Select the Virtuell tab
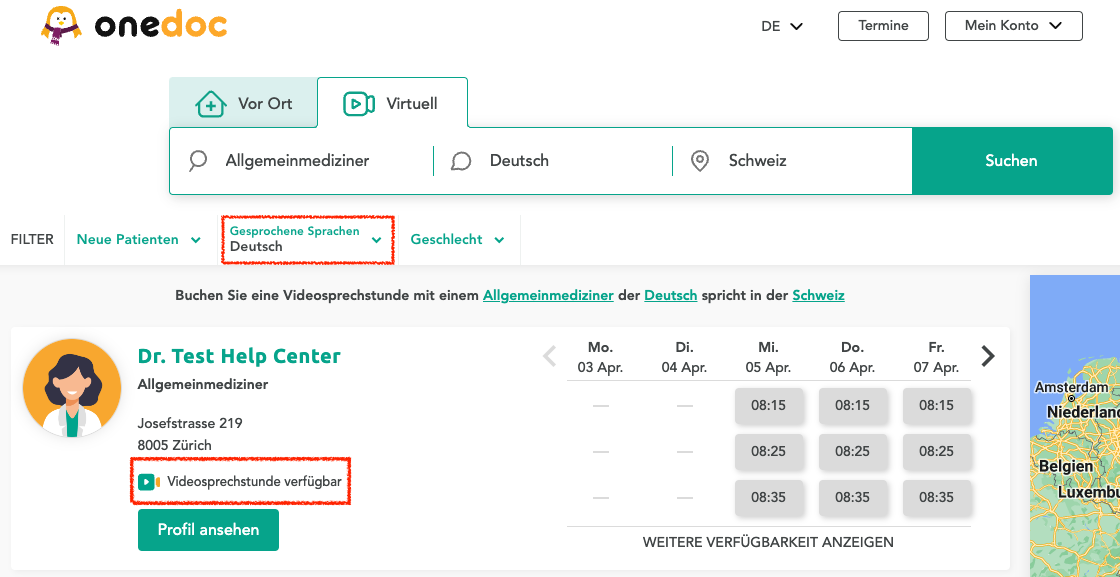Image resolution: width=1120 pixels, height=577 pixels. 391,104
